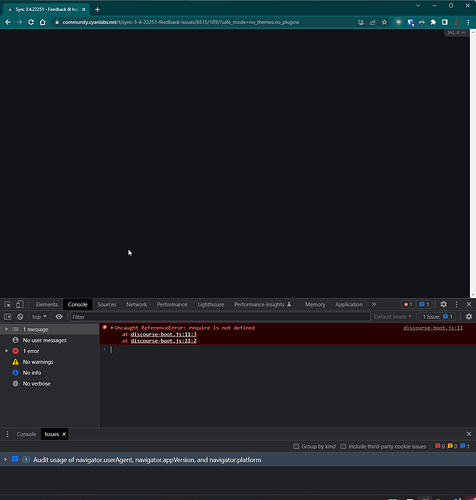This screenshot has height=500, width=476.
Task: Switch to the Elements tab
Action: [x=47, y=304]
